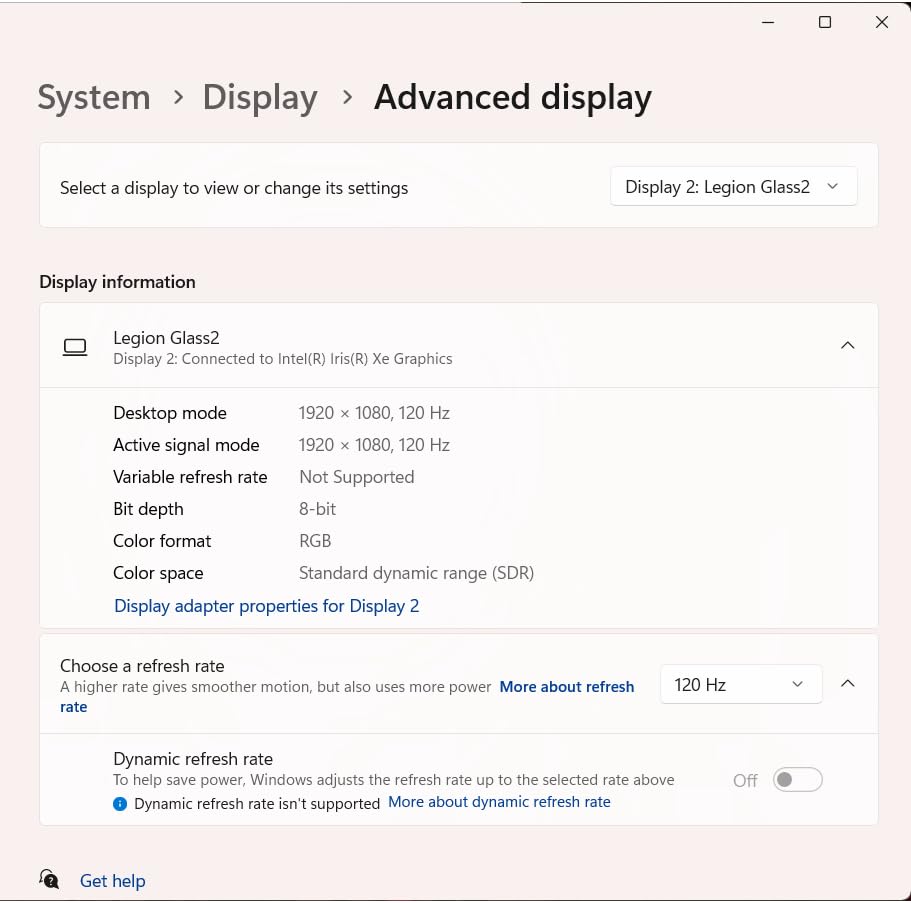Click the laptop icon beside Legion Glass2
This screenshot has width=911, height=903.
pyautogui.click(x=75, y=347)
